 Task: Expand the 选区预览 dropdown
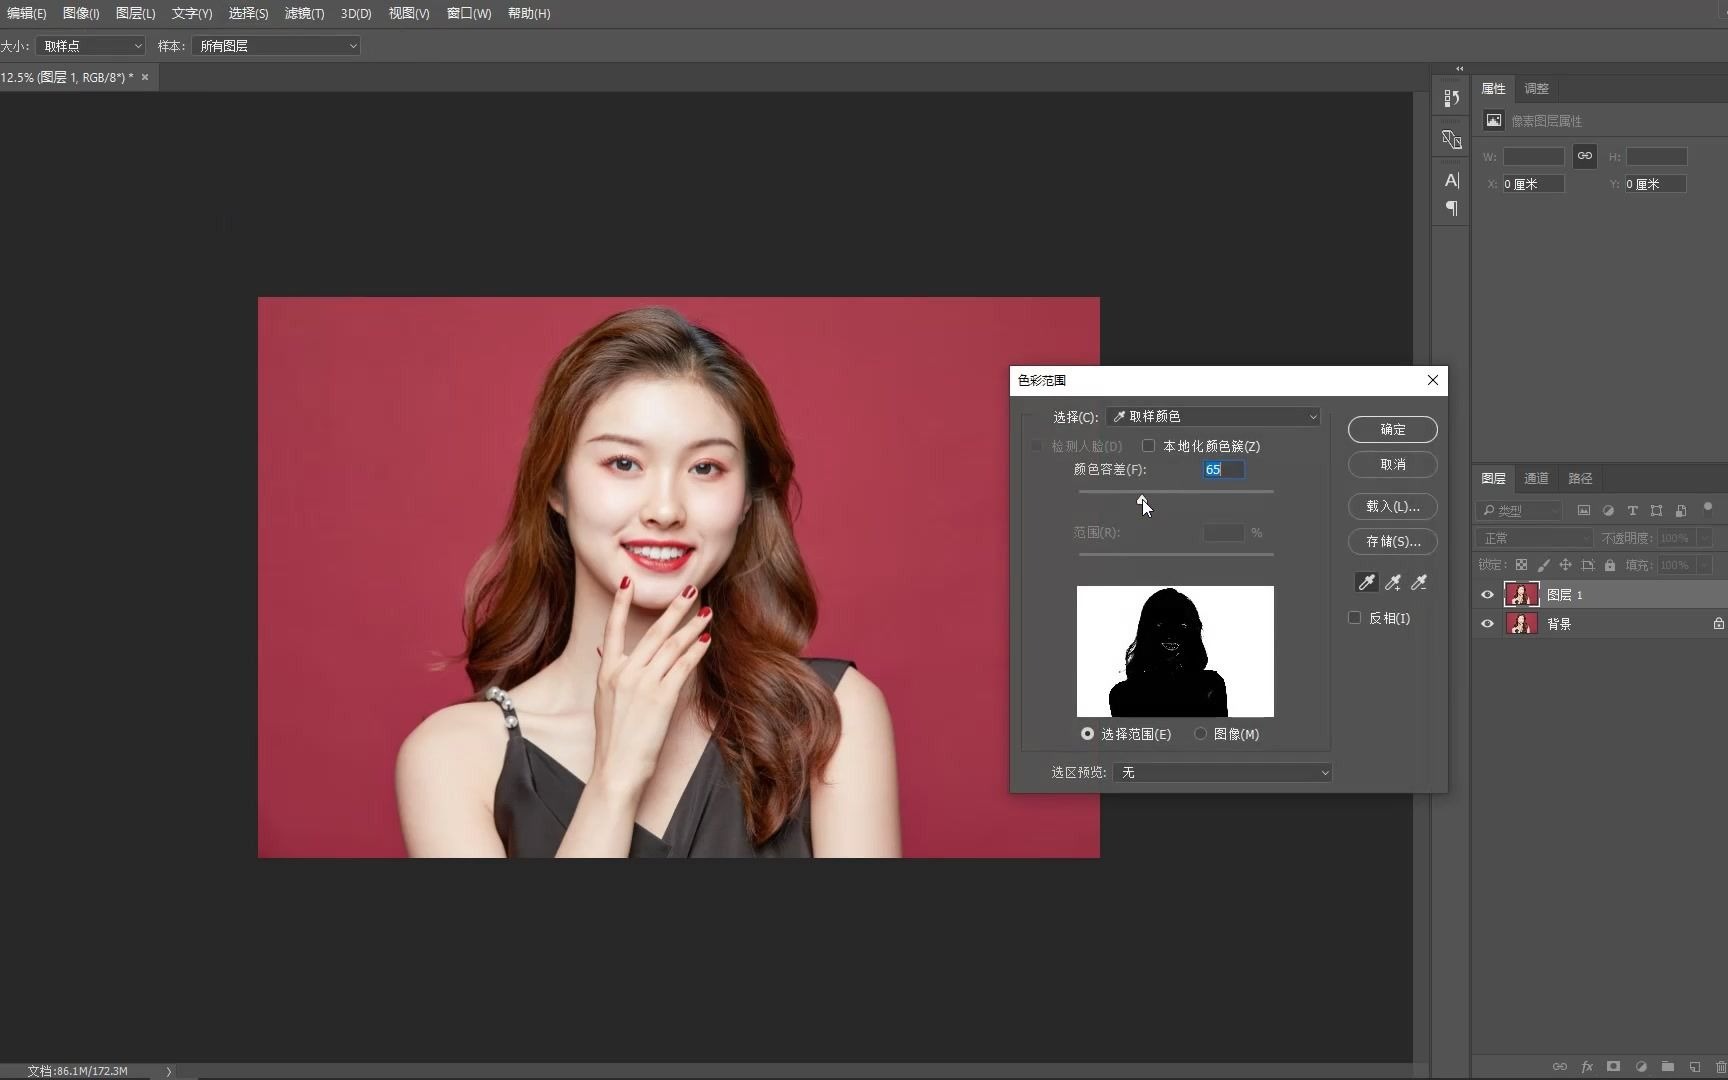point(1222,773)
